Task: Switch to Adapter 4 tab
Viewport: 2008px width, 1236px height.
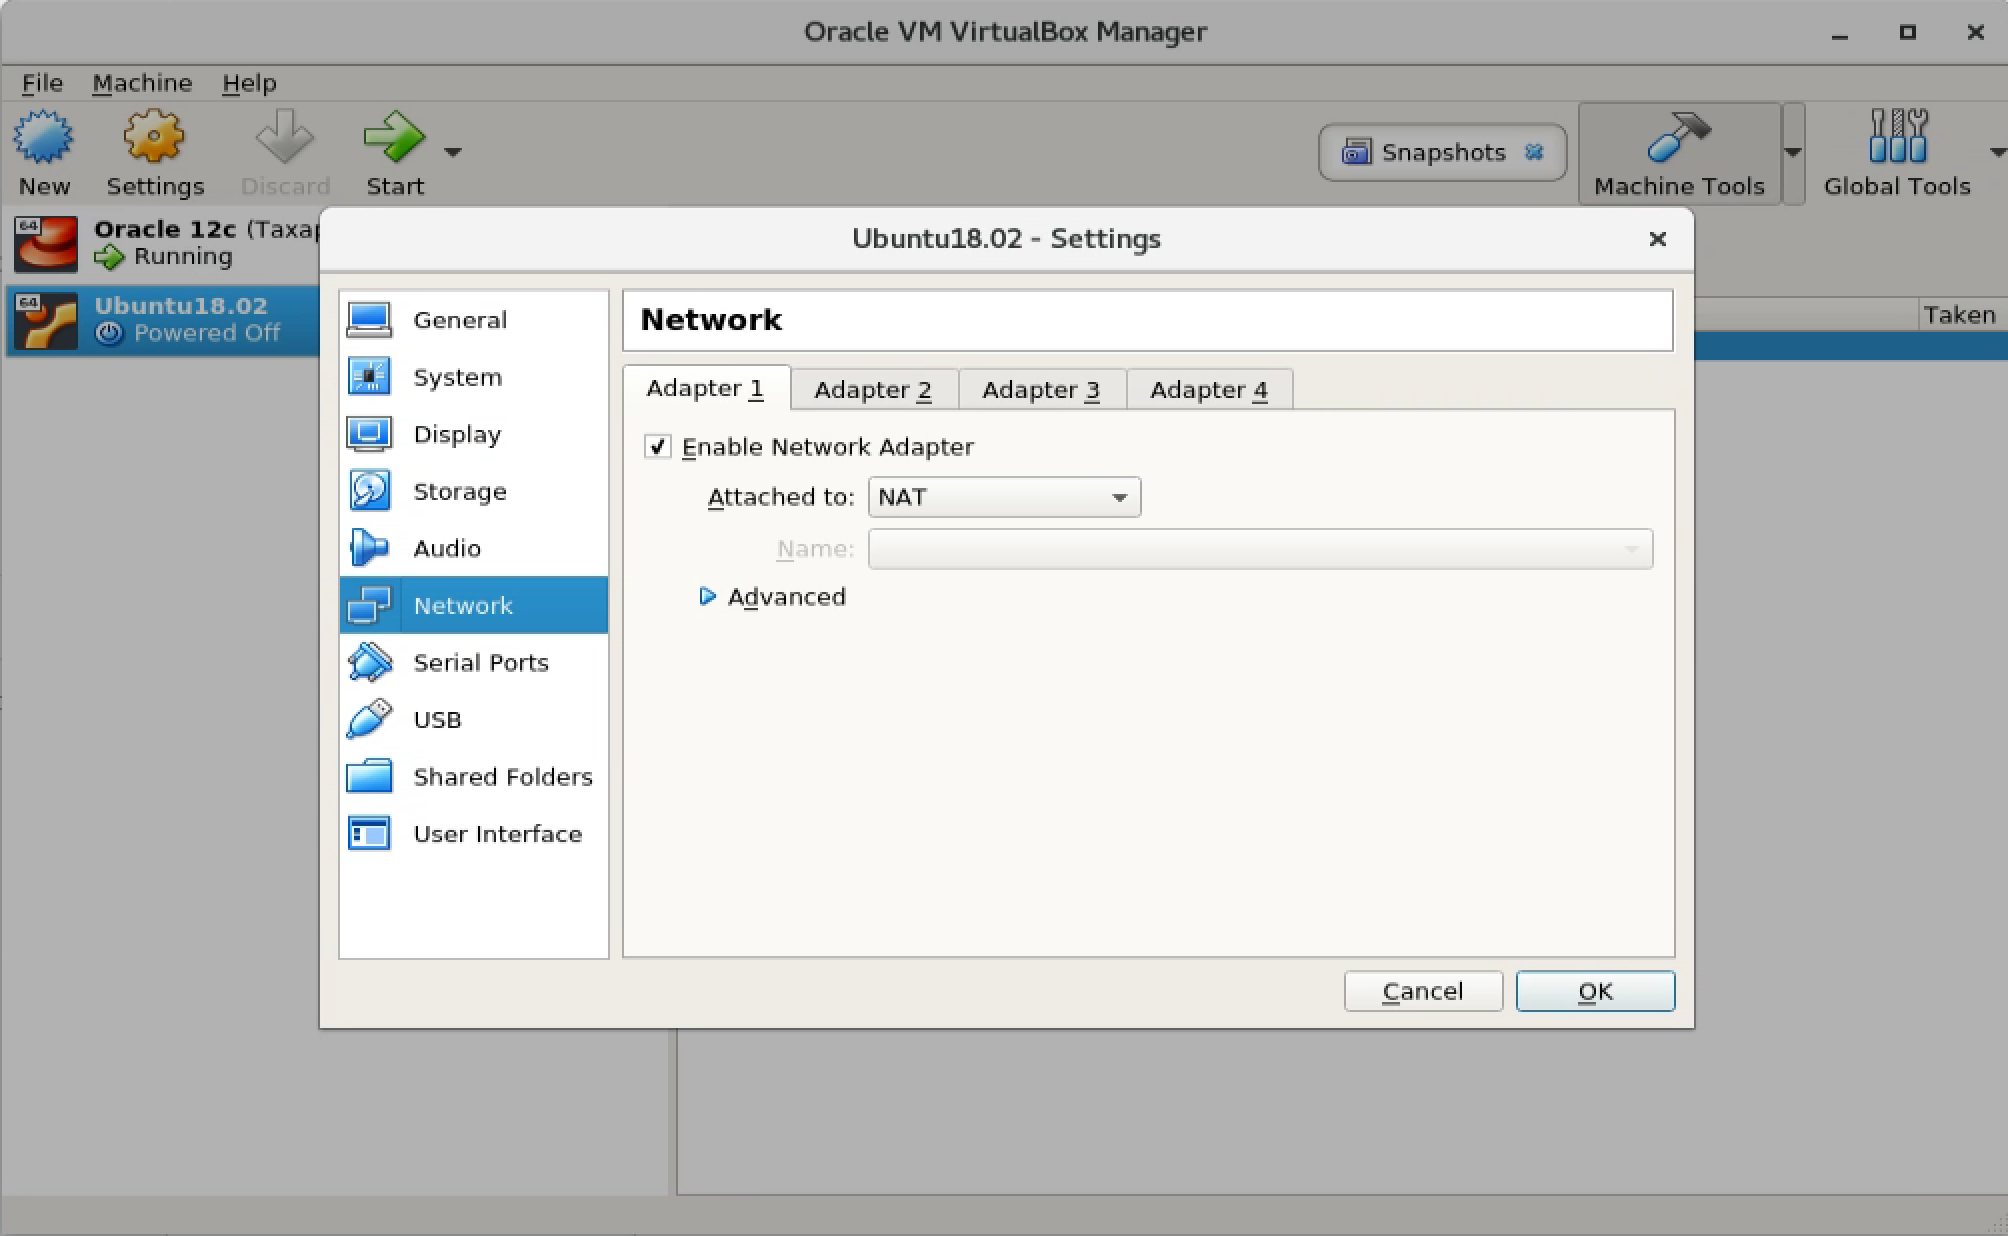Action: [1209, 389]
